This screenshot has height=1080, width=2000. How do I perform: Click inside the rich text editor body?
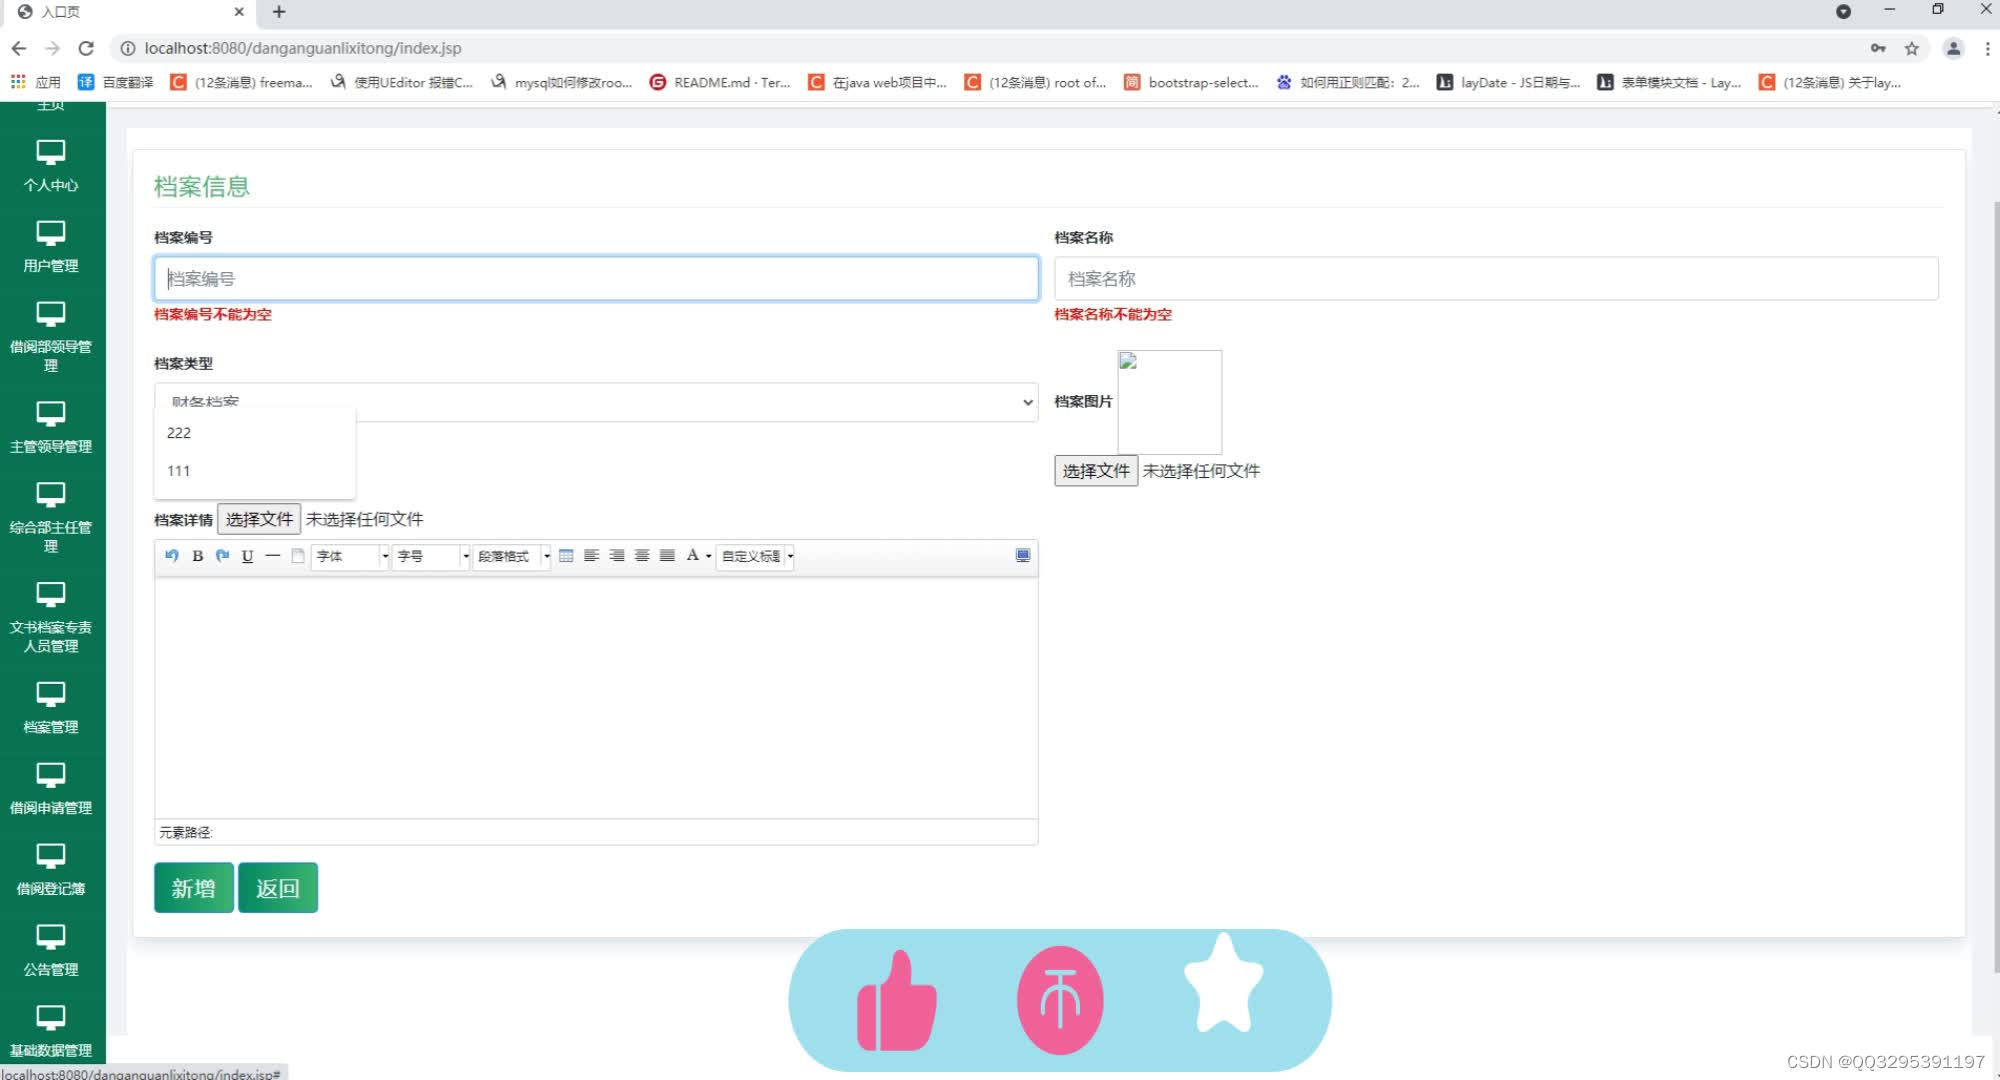click(596, 698)
